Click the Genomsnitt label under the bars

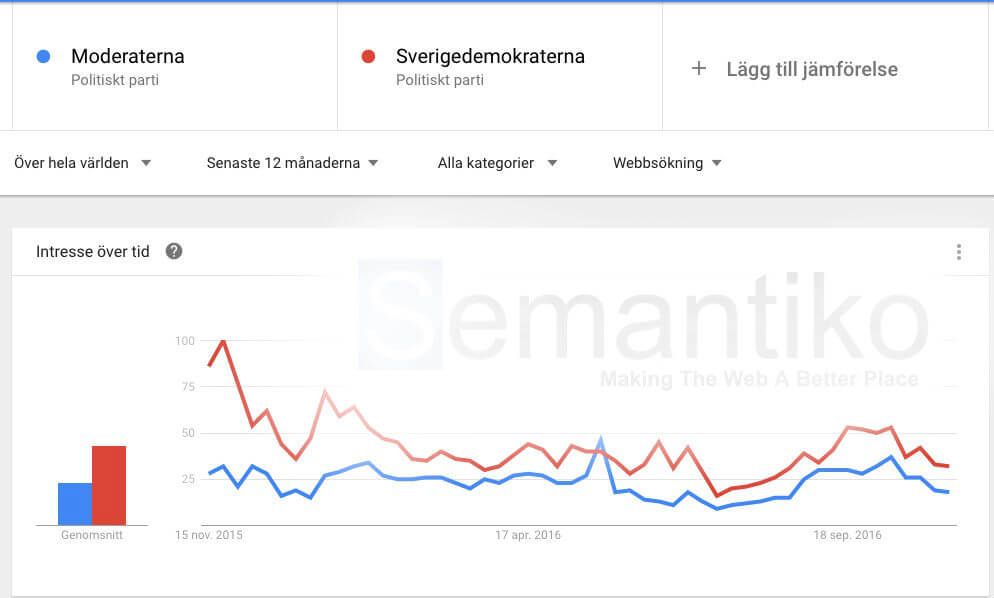click(92, 535)
